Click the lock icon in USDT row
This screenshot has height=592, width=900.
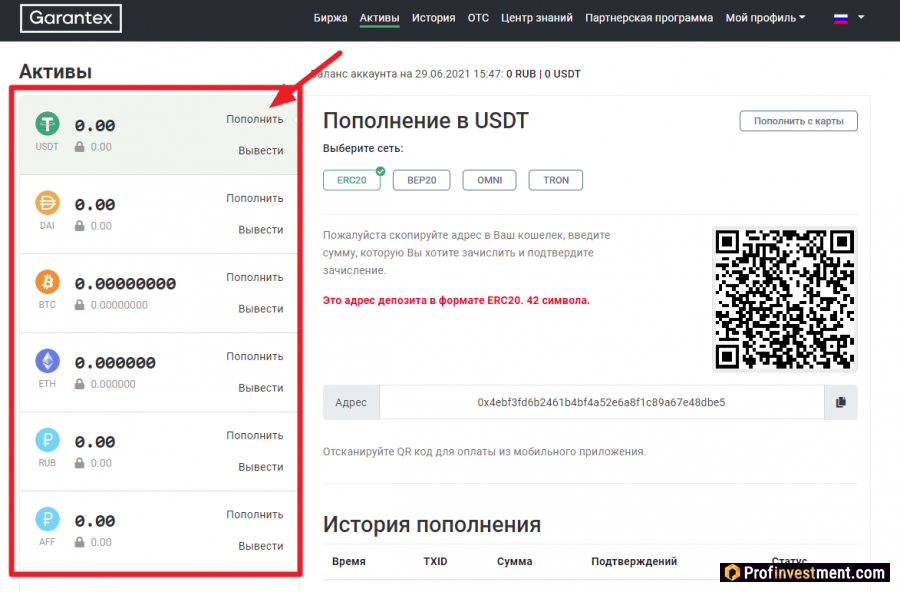[x=80, y=146]
